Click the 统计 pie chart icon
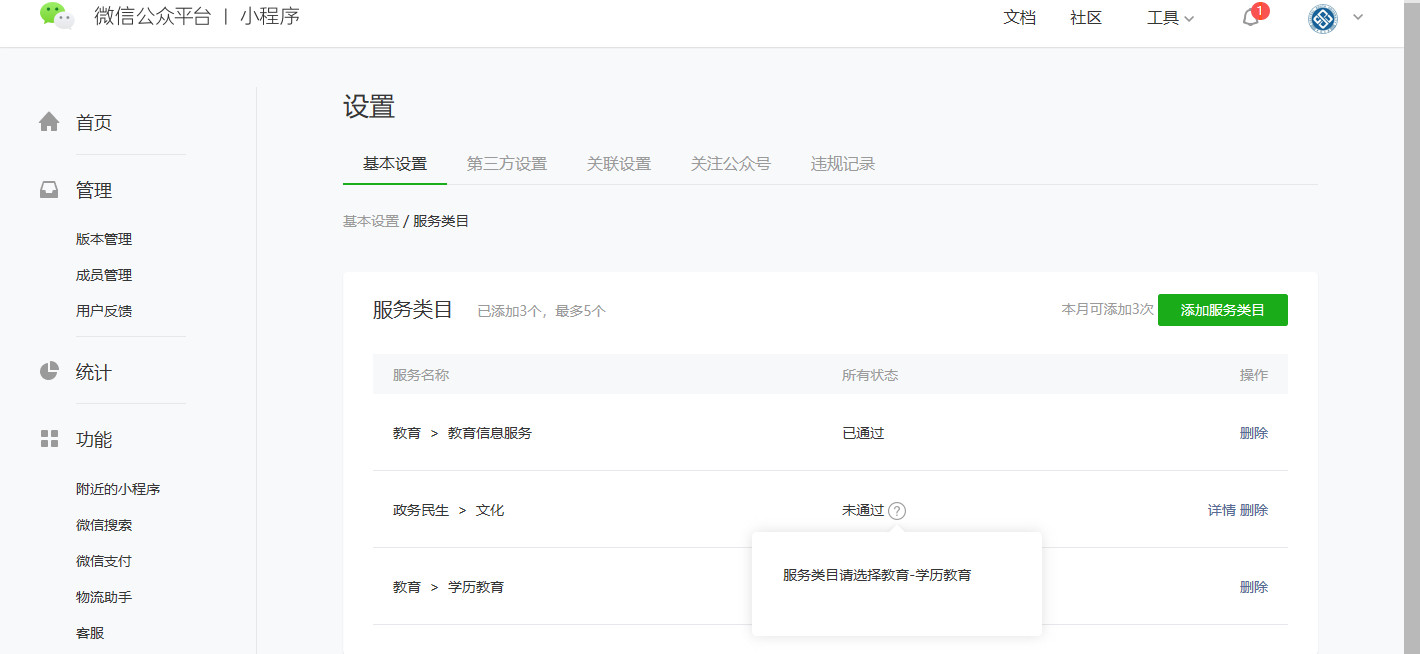Viewport: 1420px width, 654px height. tap(49, 371)
